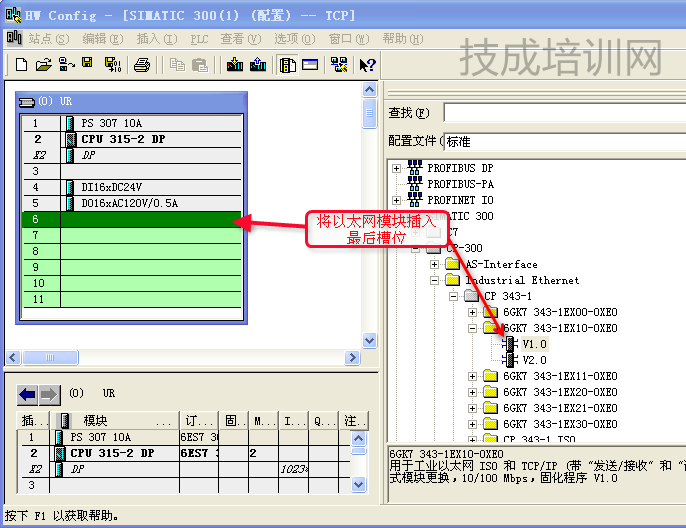This screenshot has width=686, height=528.
Task: Click the 插.. column header
Action: pos(33,420)
